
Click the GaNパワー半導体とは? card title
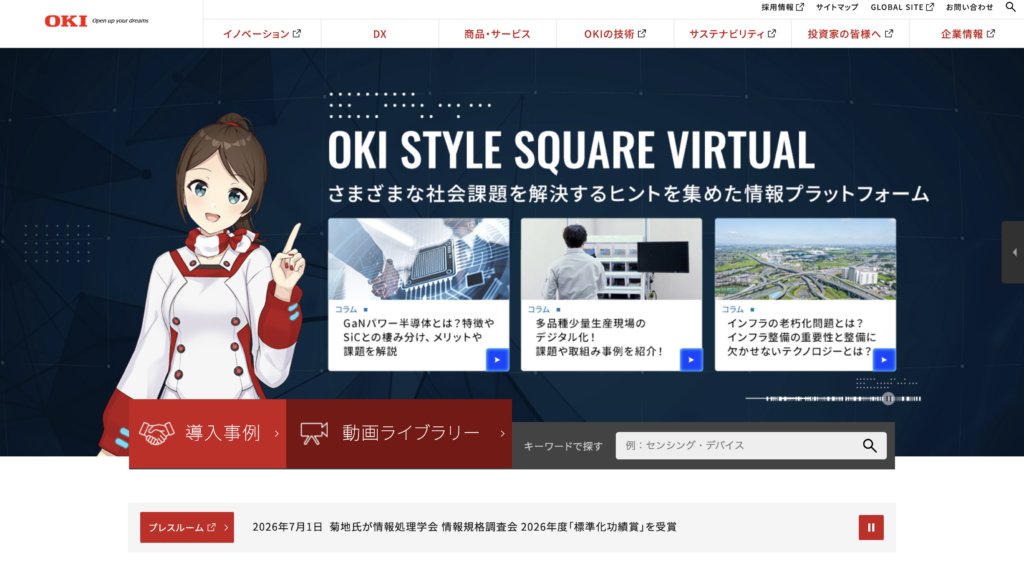[x=419, y=337]
